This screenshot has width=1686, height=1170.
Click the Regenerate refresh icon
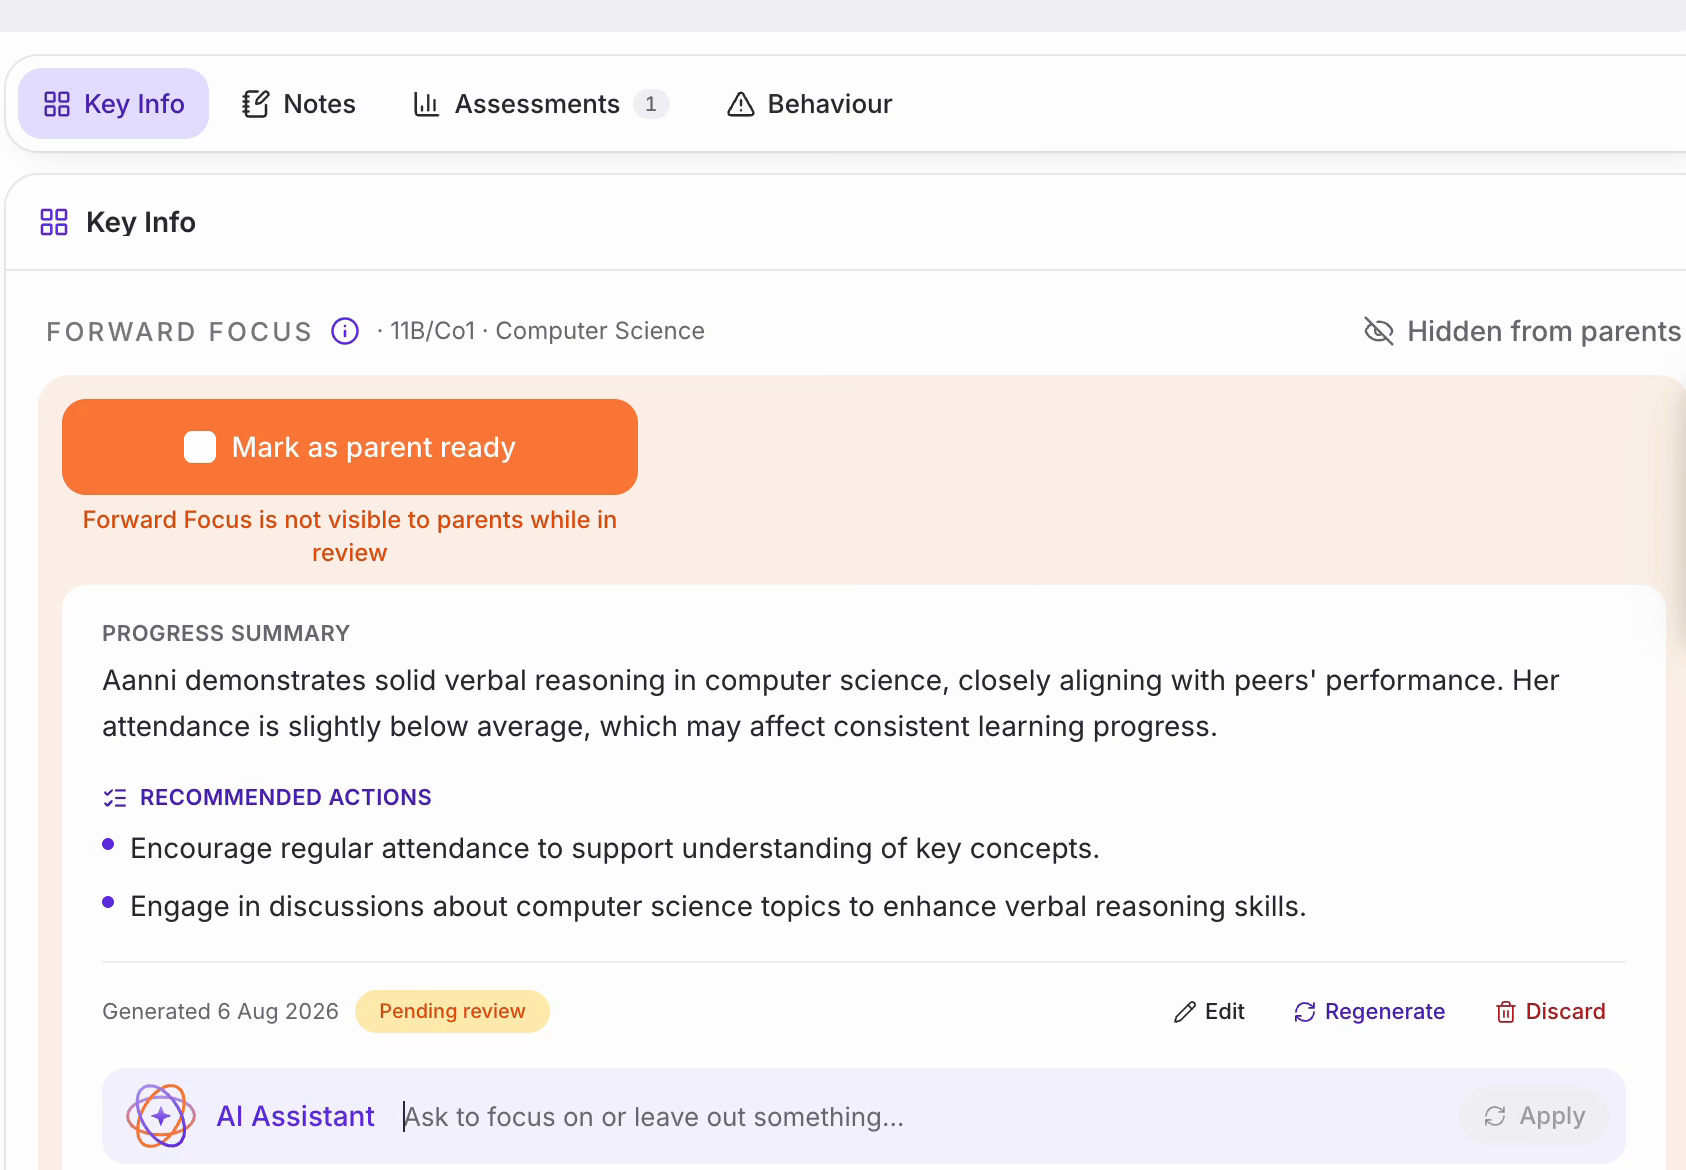pos(1305,1012)
